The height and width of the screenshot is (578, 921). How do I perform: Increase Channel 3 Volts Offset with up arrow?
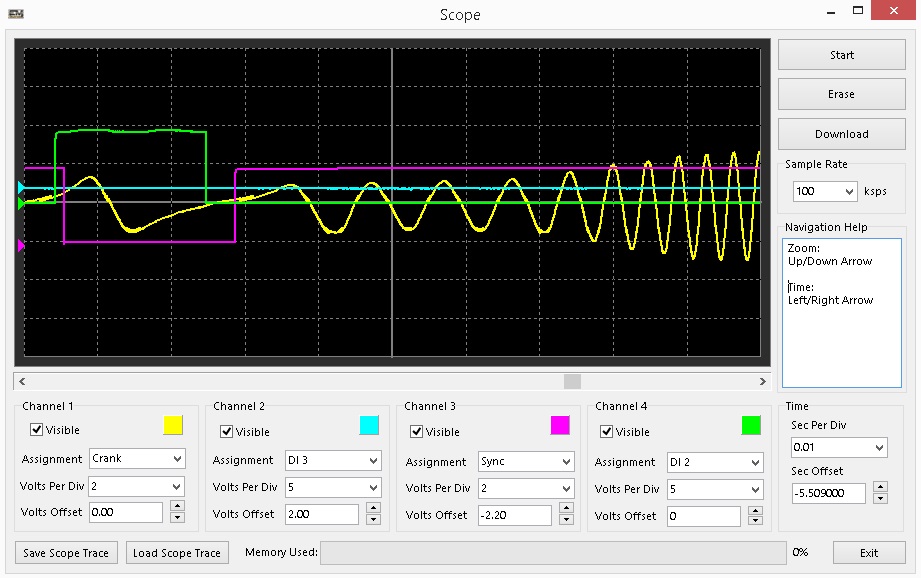[566, 509]
